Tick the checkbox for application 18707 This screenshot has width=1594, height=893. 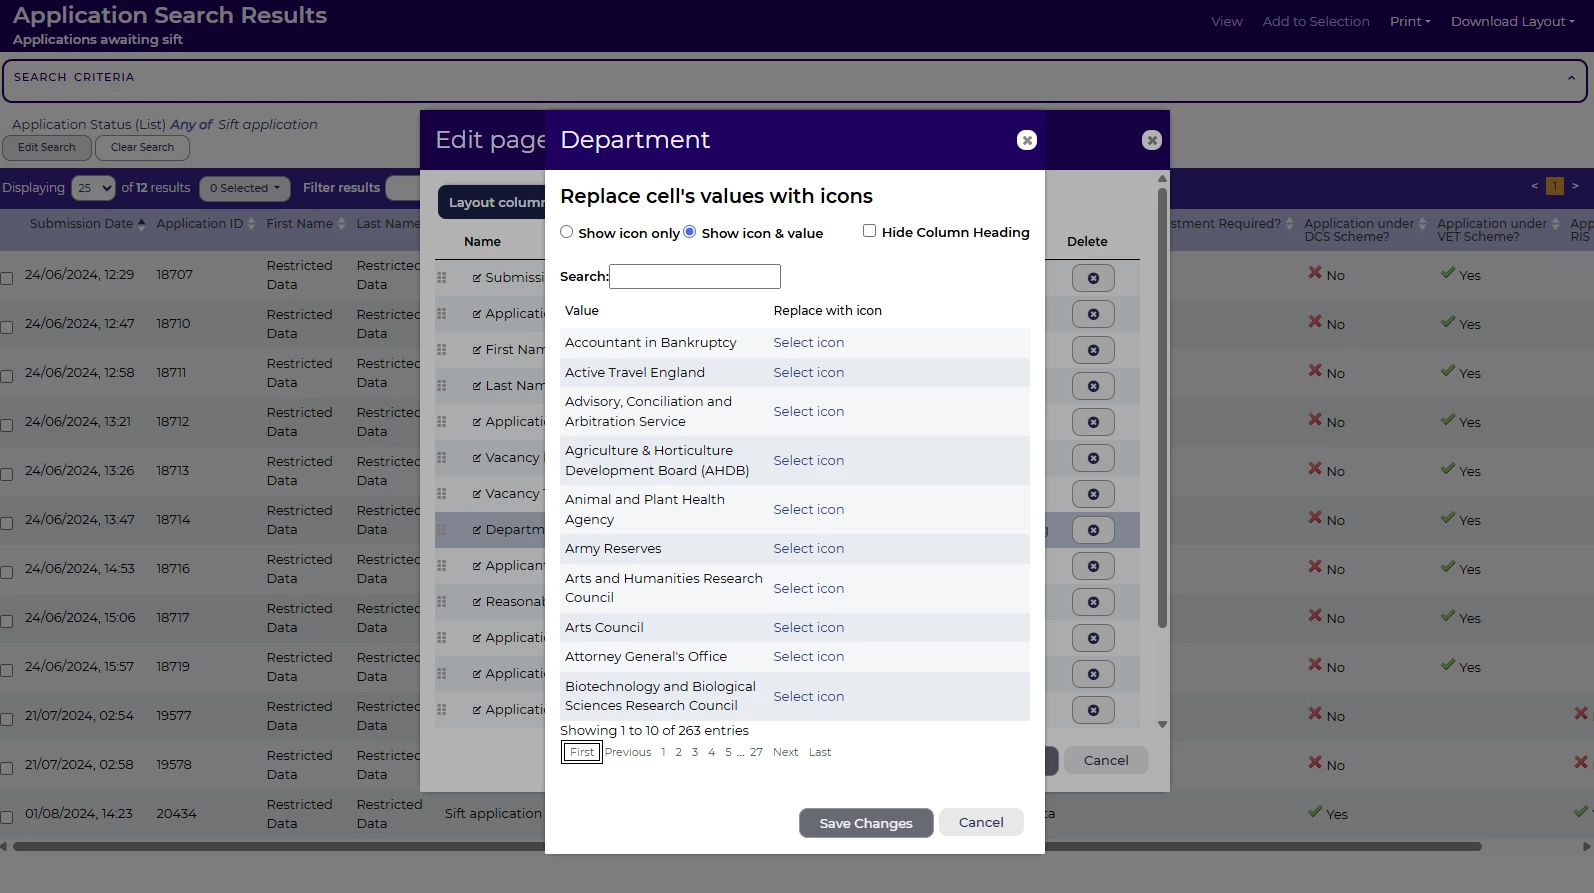coord(6,278)
